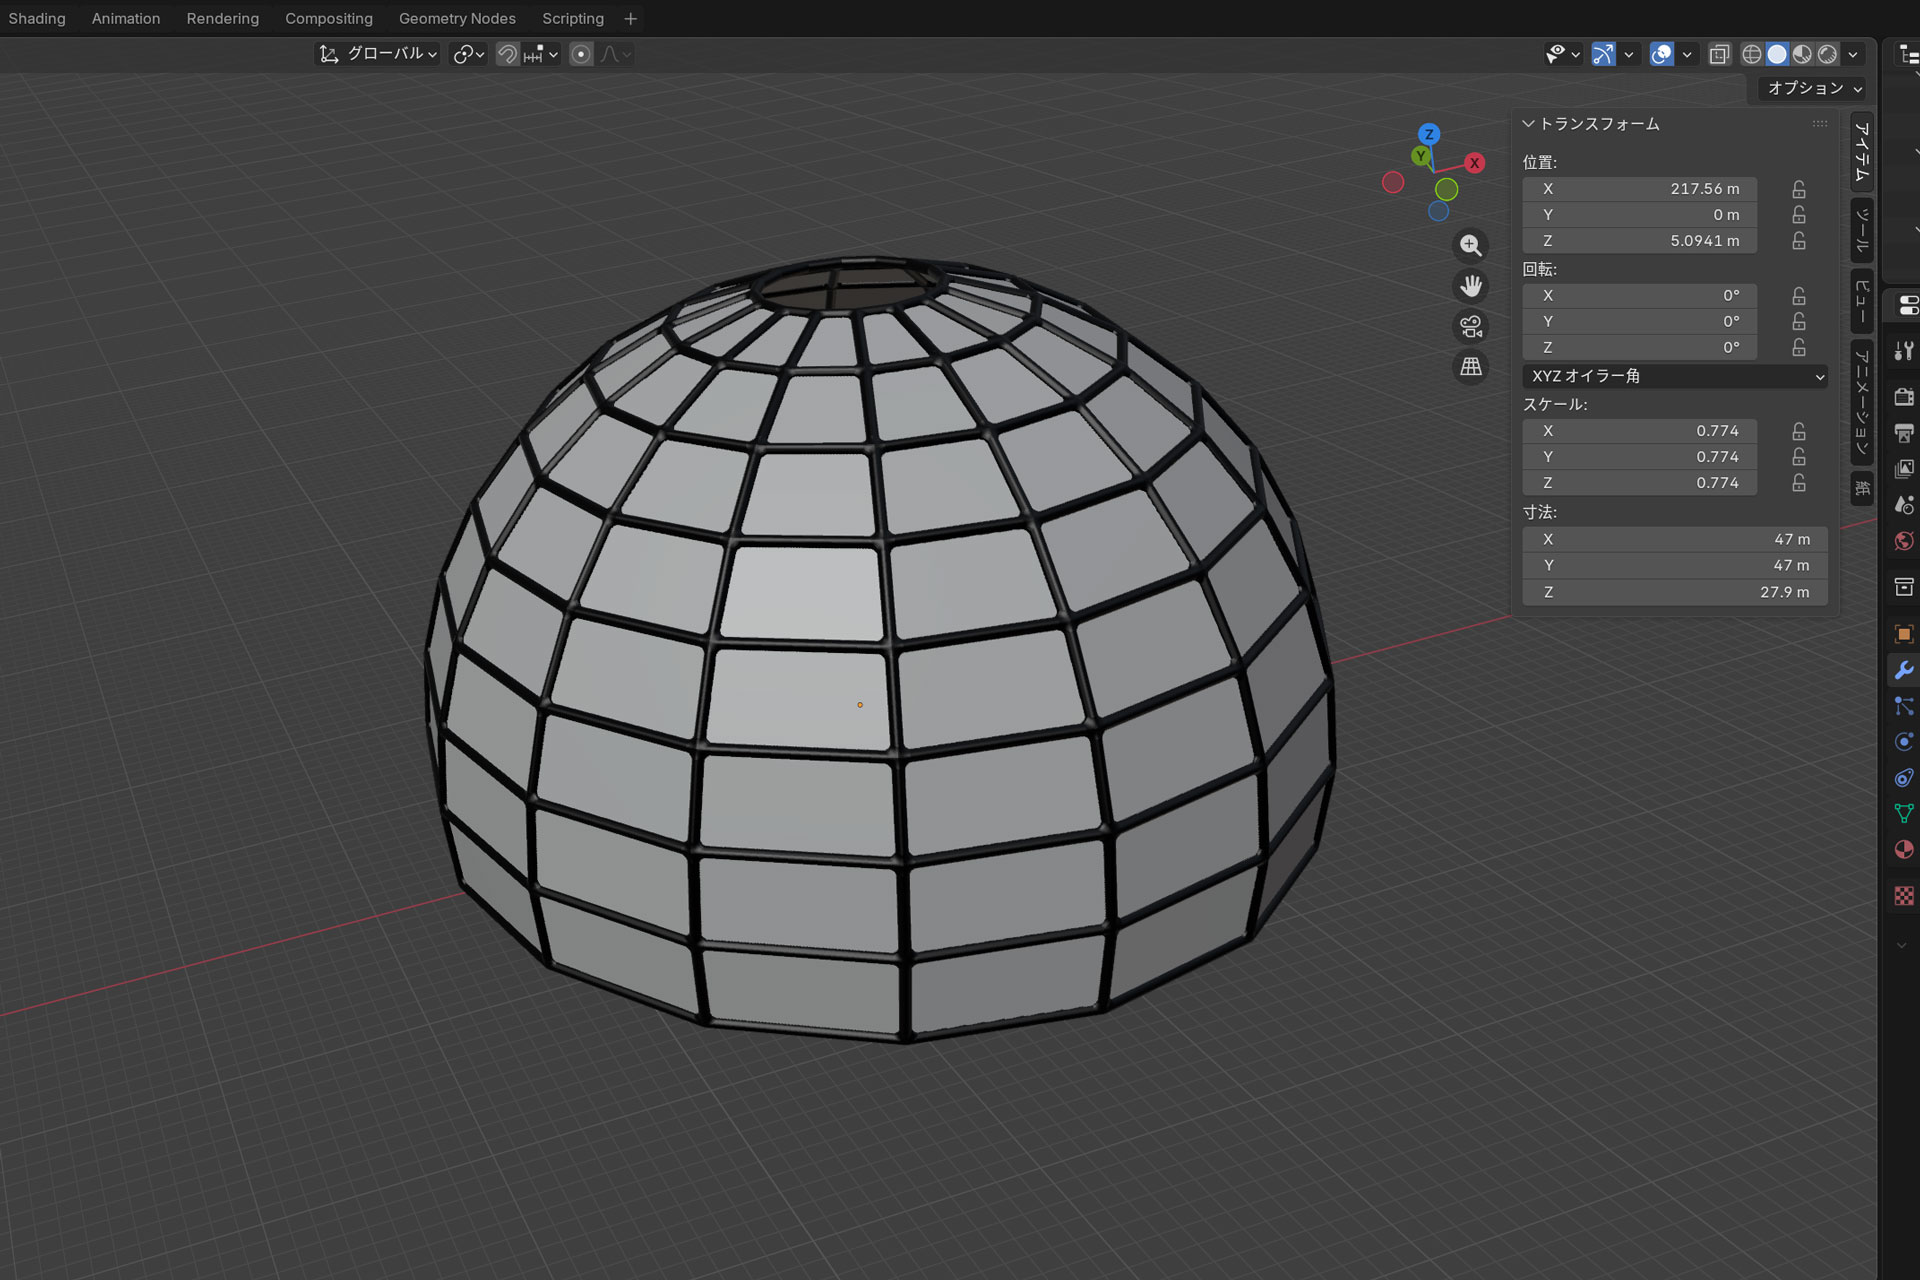Screen dimensions: 1920x1280
Task: Click the zoom magnifier viewport button
Action: (1470, 246)
